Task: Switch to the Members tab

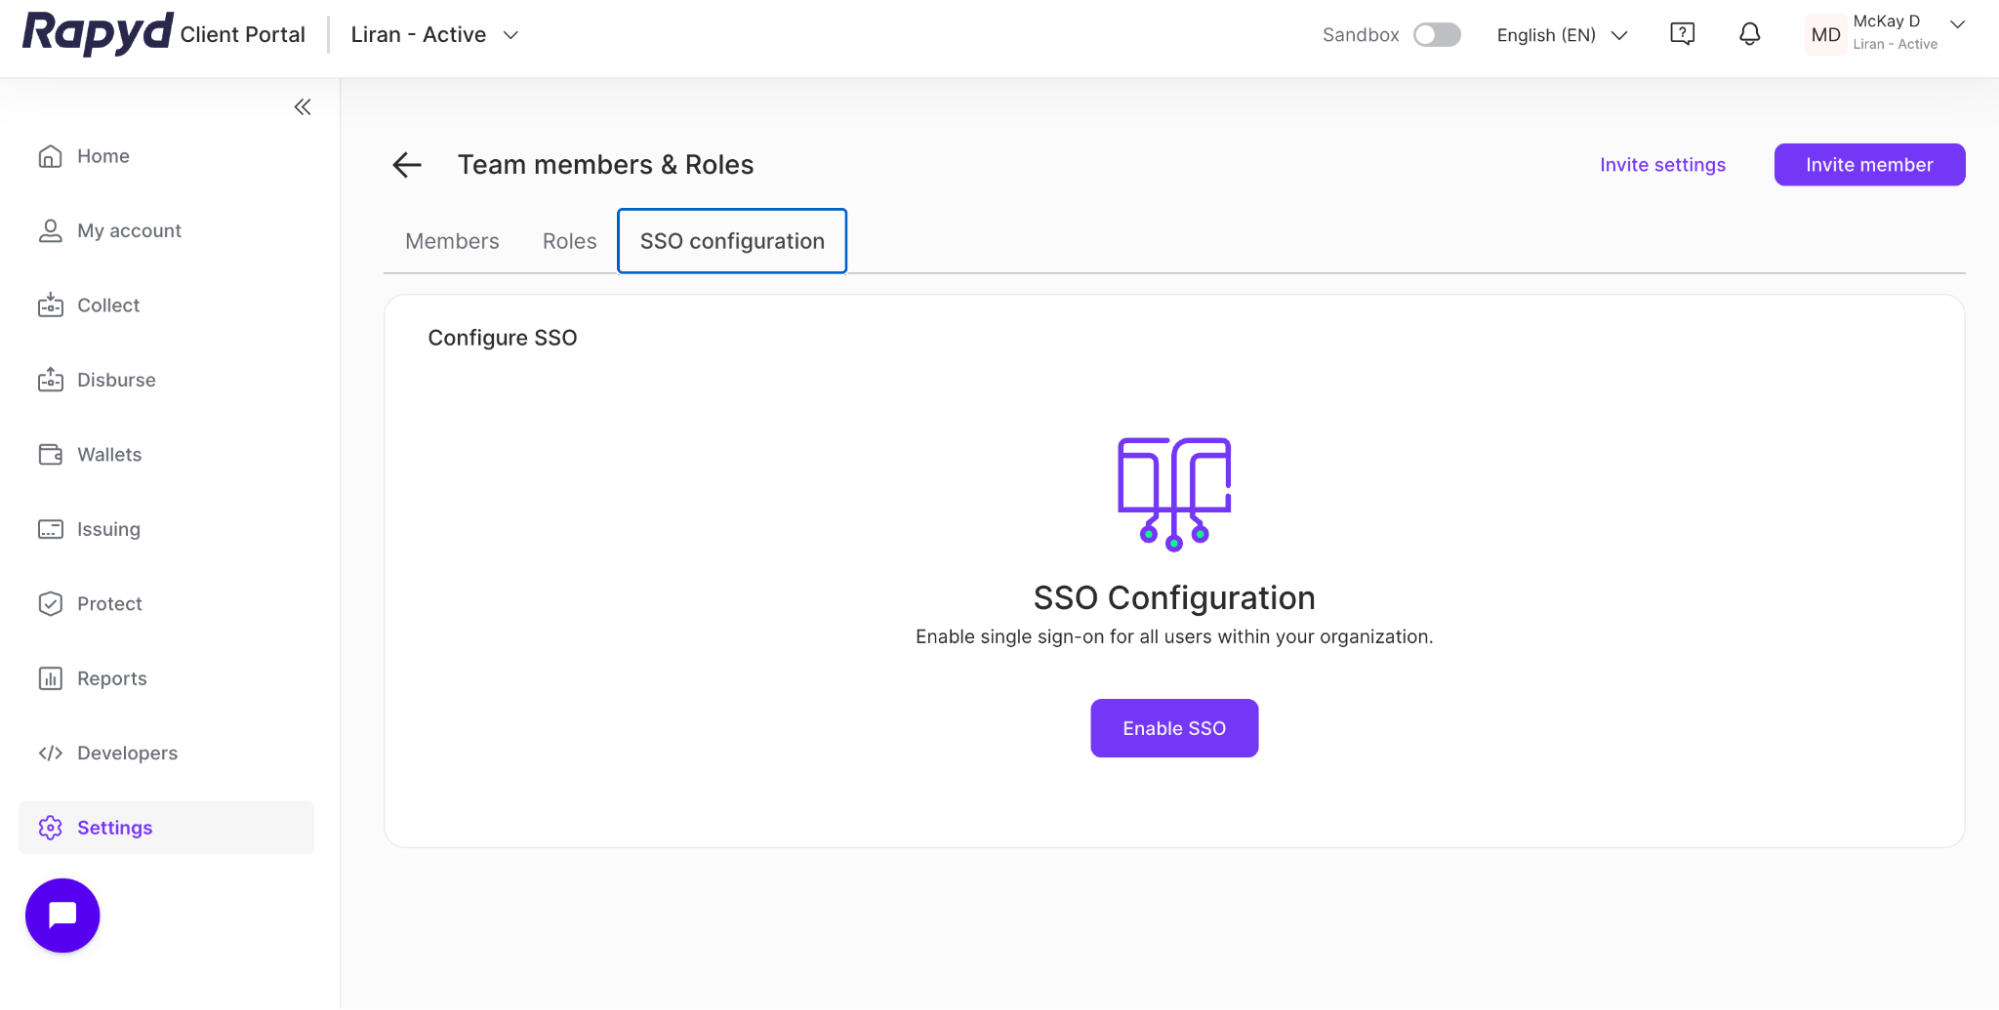Action: tap(452, 241)
